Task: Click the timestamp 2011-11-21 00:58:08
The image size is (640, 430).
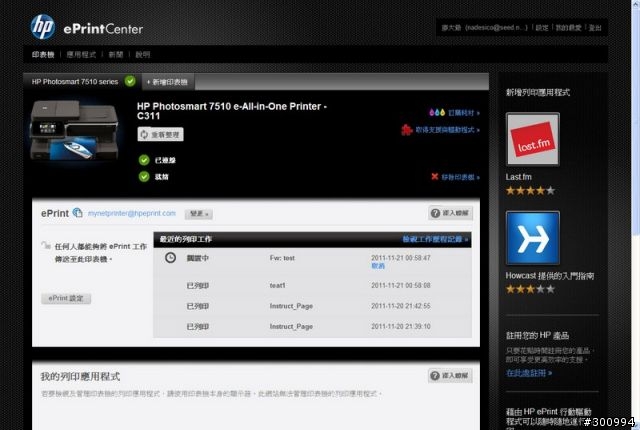Action: click(401, 285)
